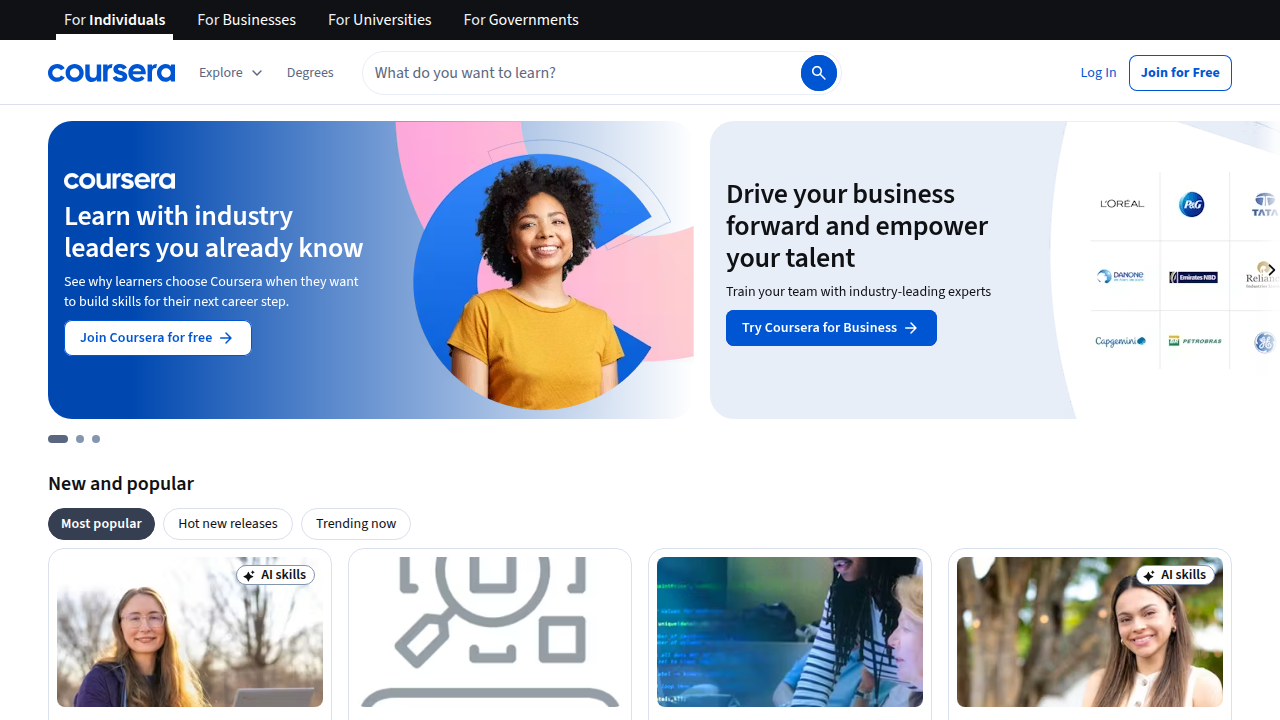Click the Tata company logo
Viewport: 1280px width, 720px height.
coord(1265,205)
